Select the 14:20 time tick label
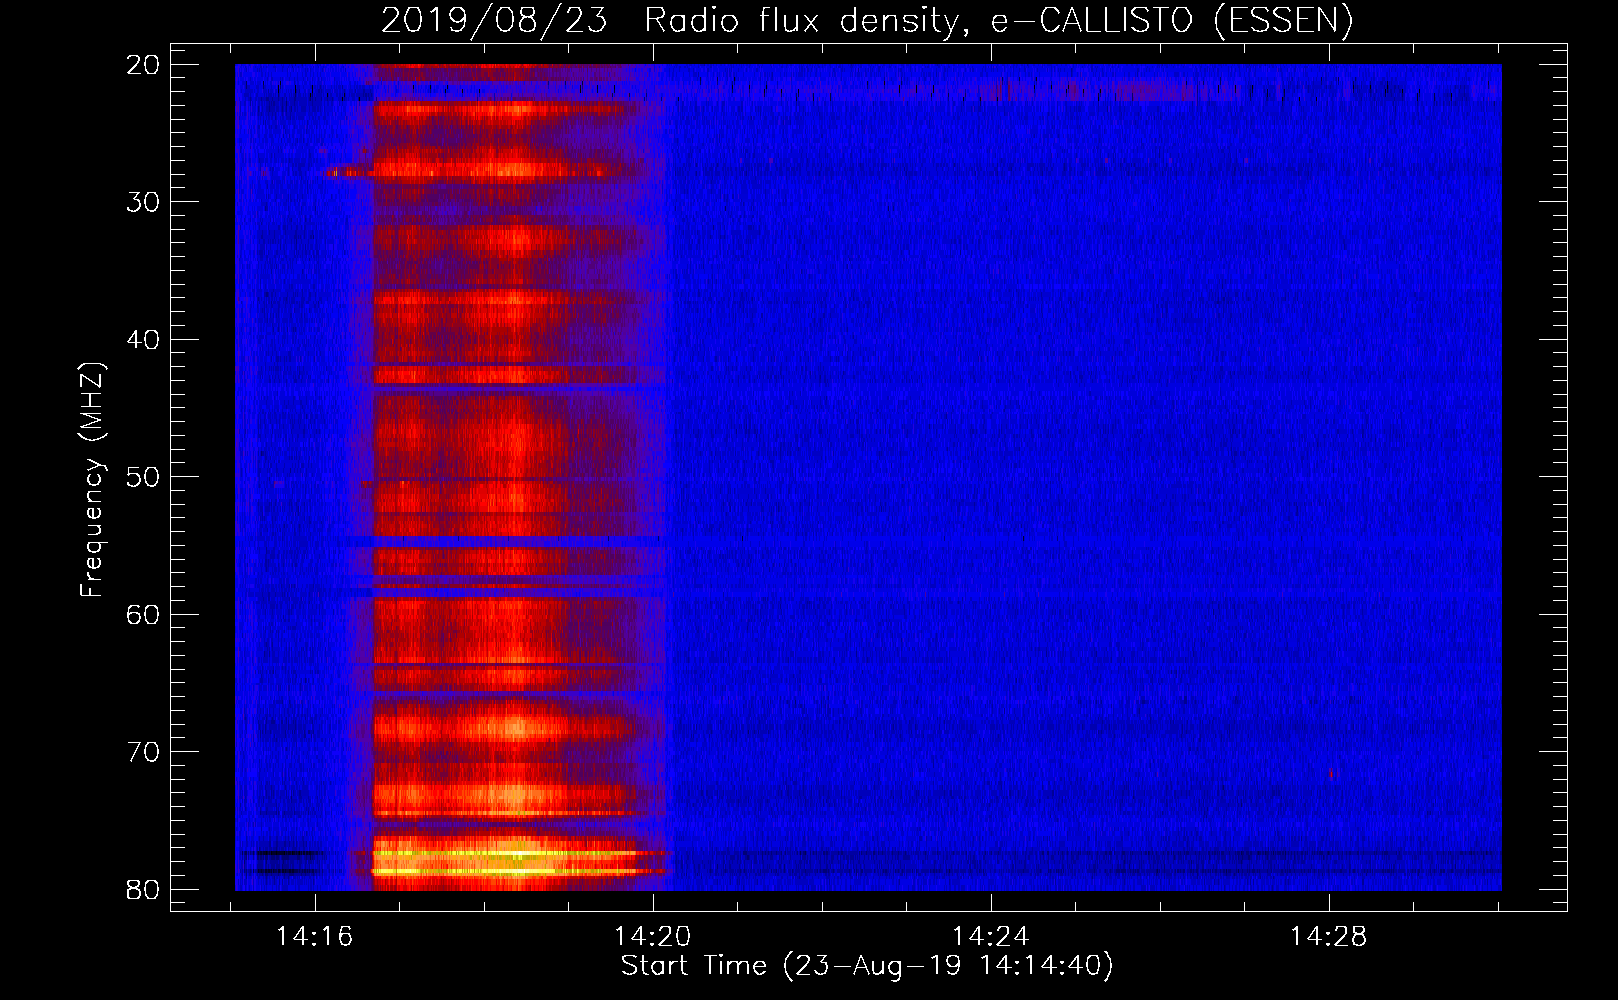 pyautogui.click(x=653, y=937)
